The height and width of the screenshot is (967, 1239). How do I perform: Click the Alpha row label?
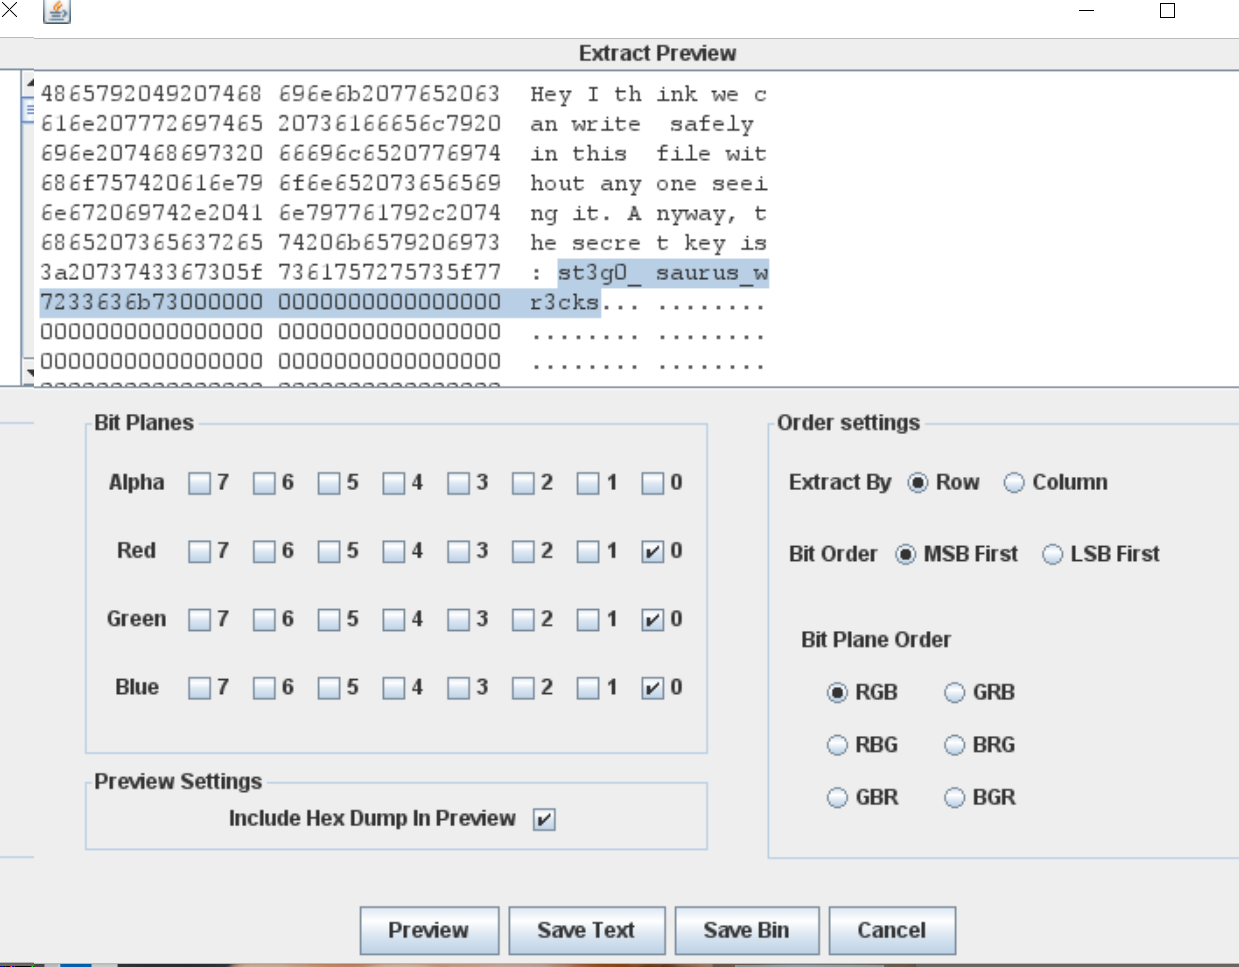(136, 482)
